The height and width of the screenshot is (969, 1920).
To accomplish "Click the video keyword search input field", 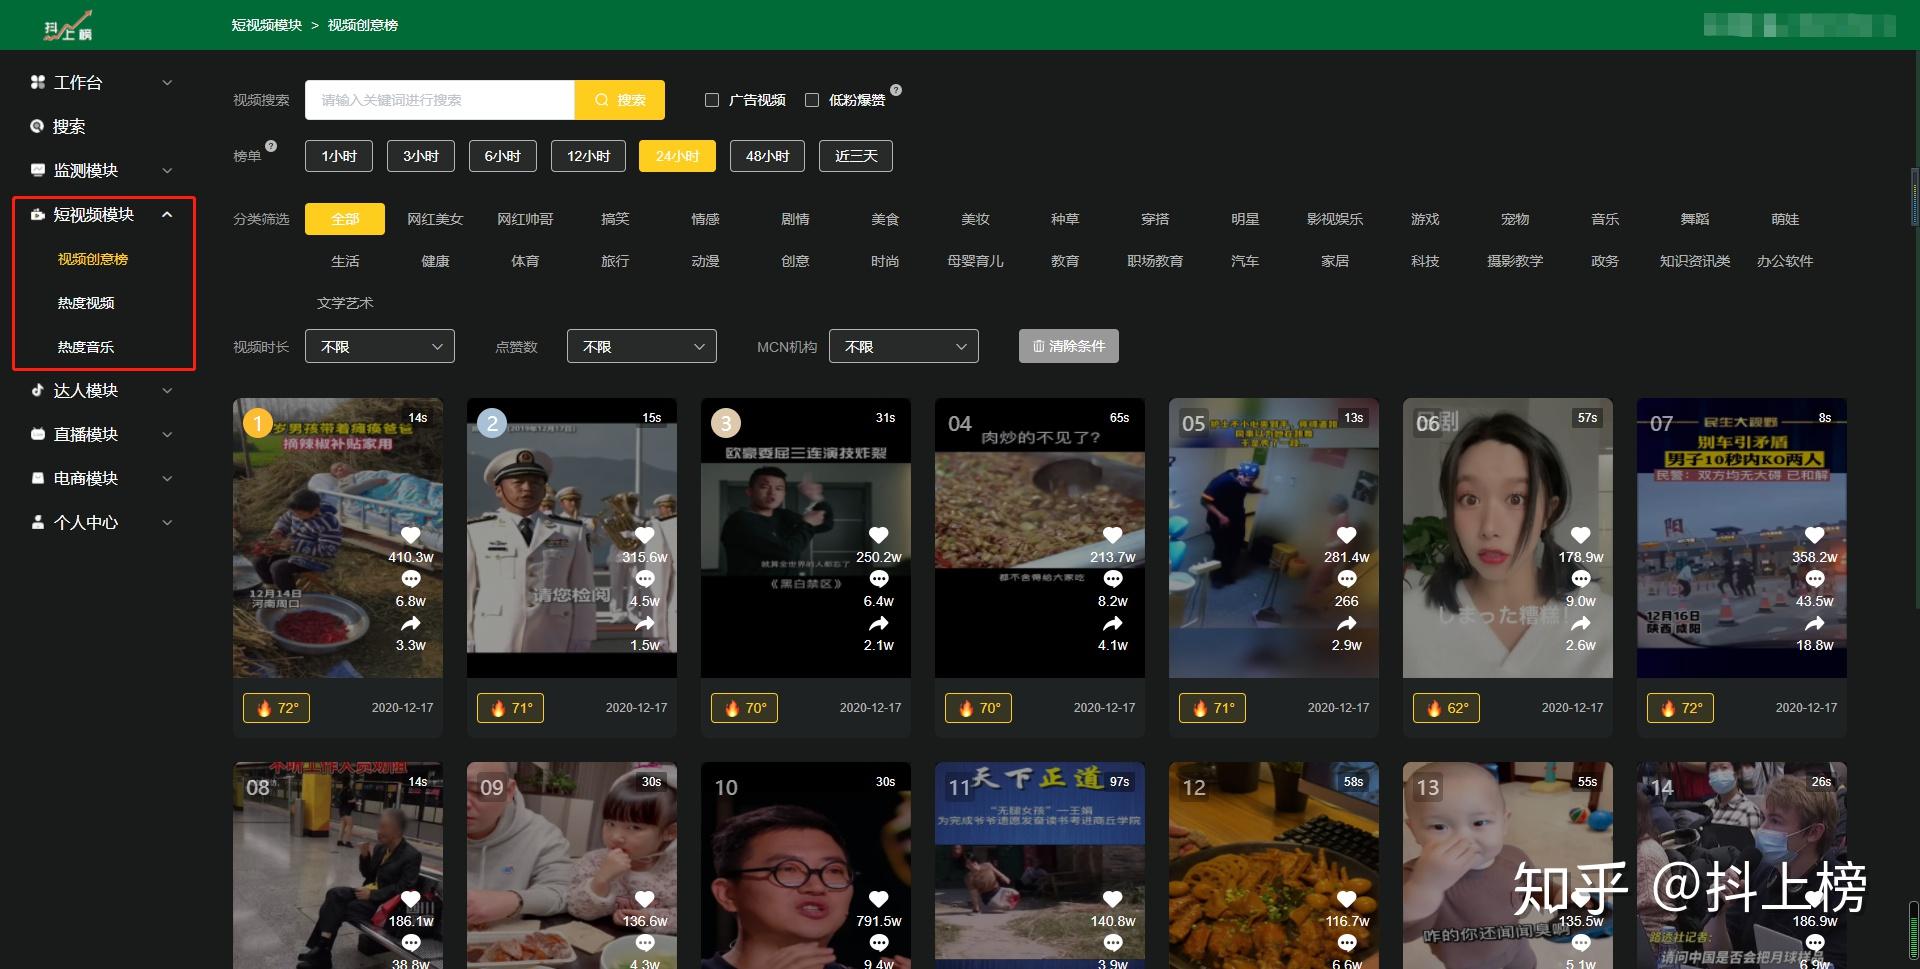I will [440, 100].
